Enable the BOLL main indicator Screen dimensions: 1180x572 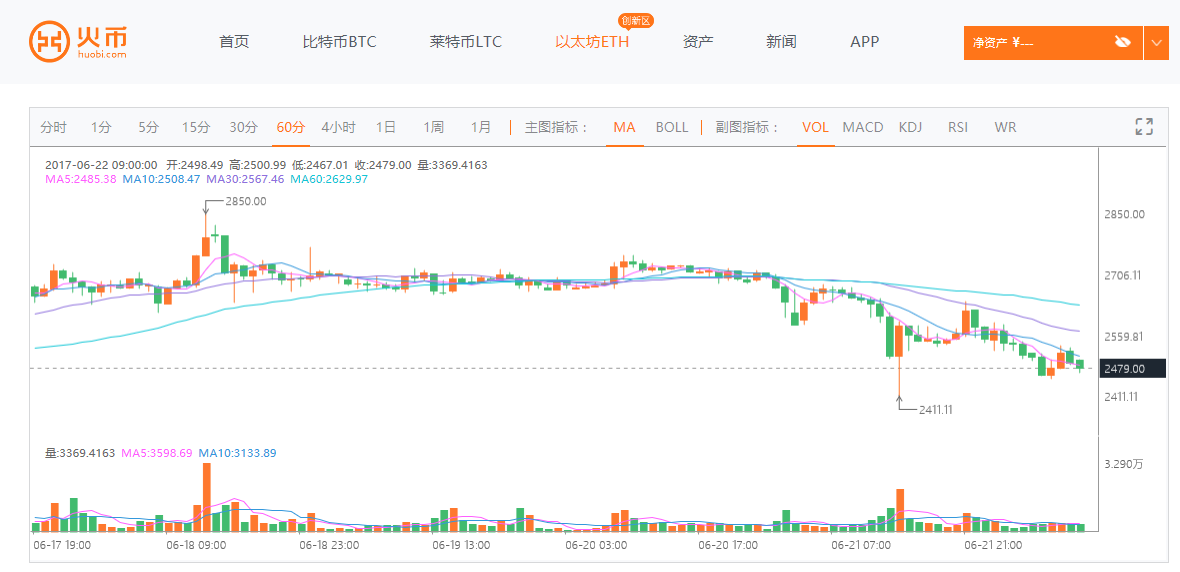coord(672,127)
